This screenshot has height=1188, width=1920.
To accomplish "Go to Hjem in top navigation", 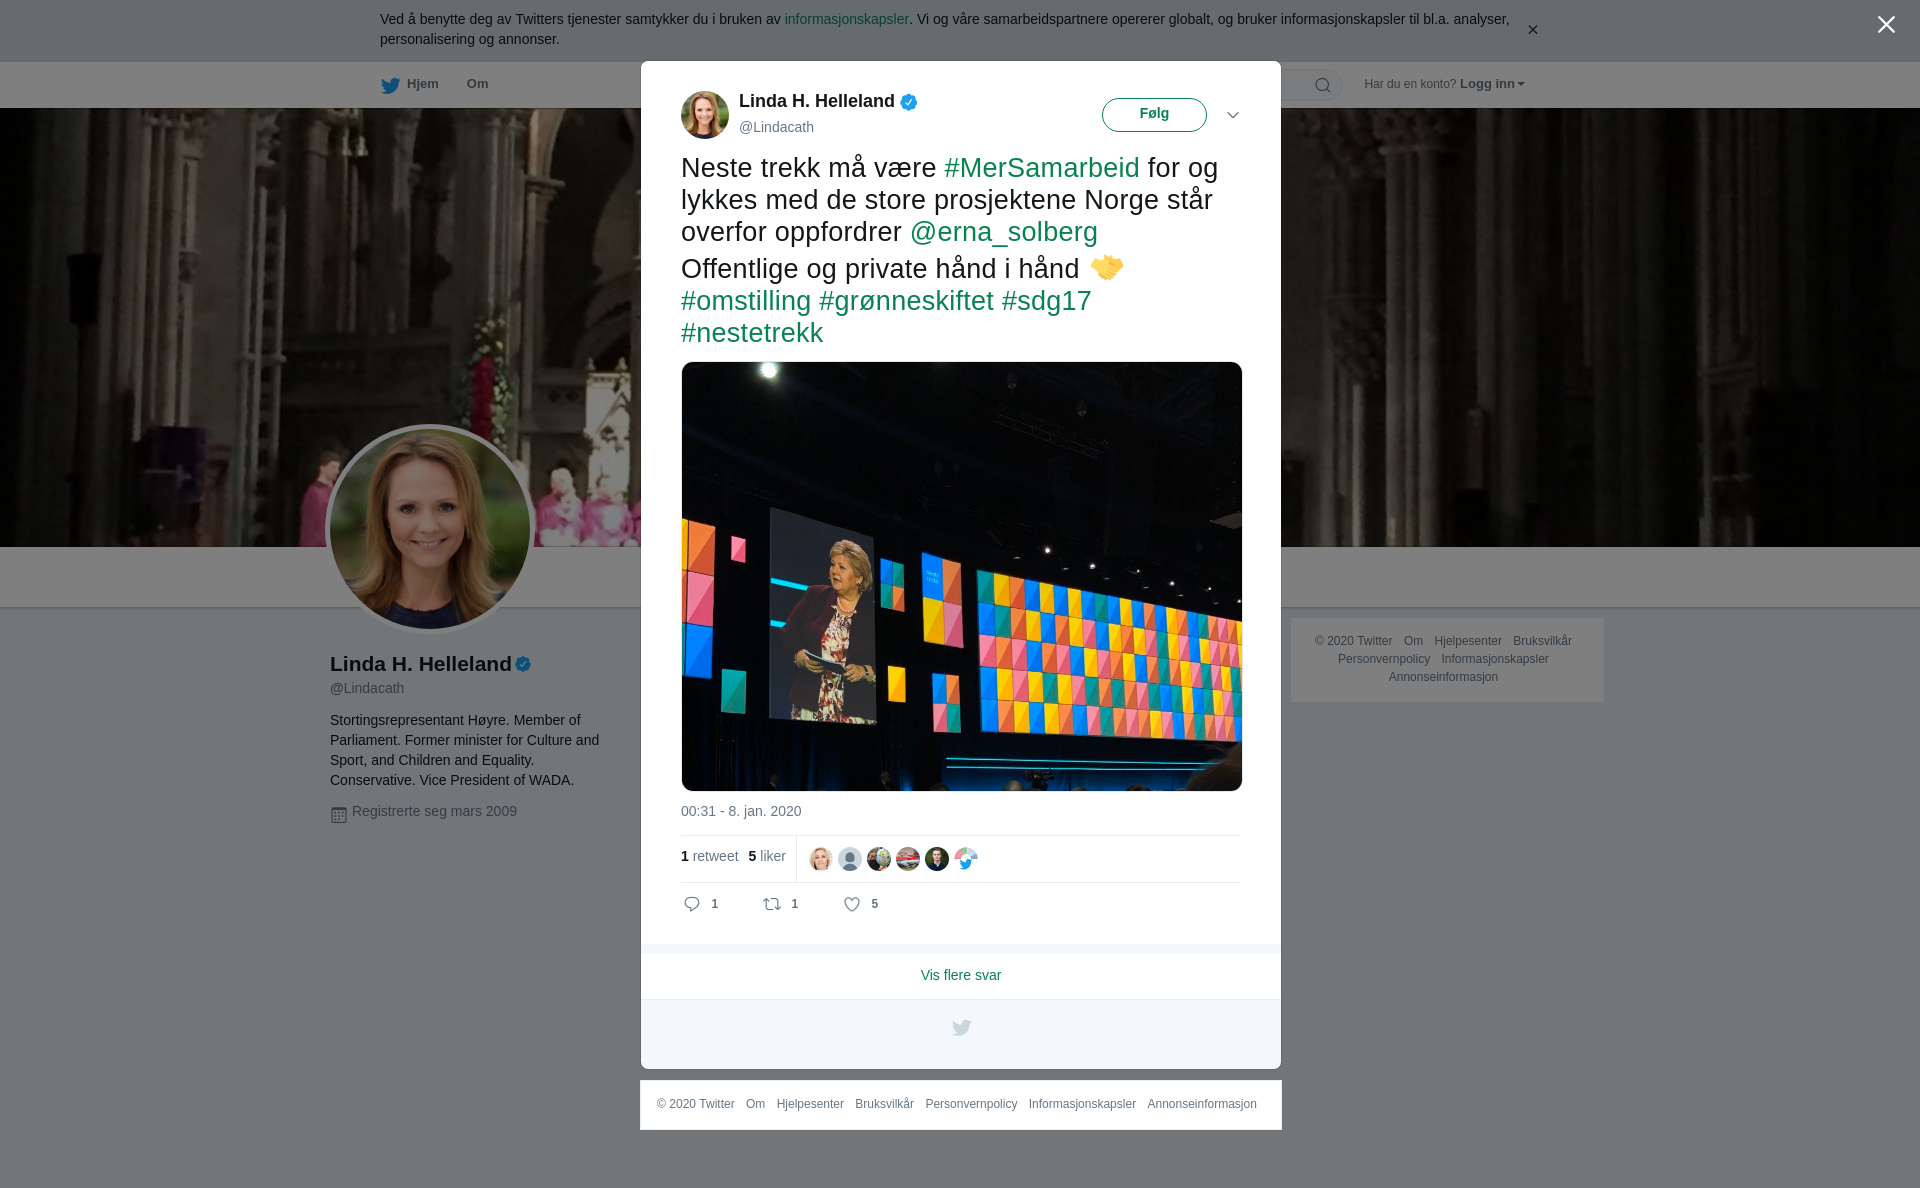I will coord(422,84).
